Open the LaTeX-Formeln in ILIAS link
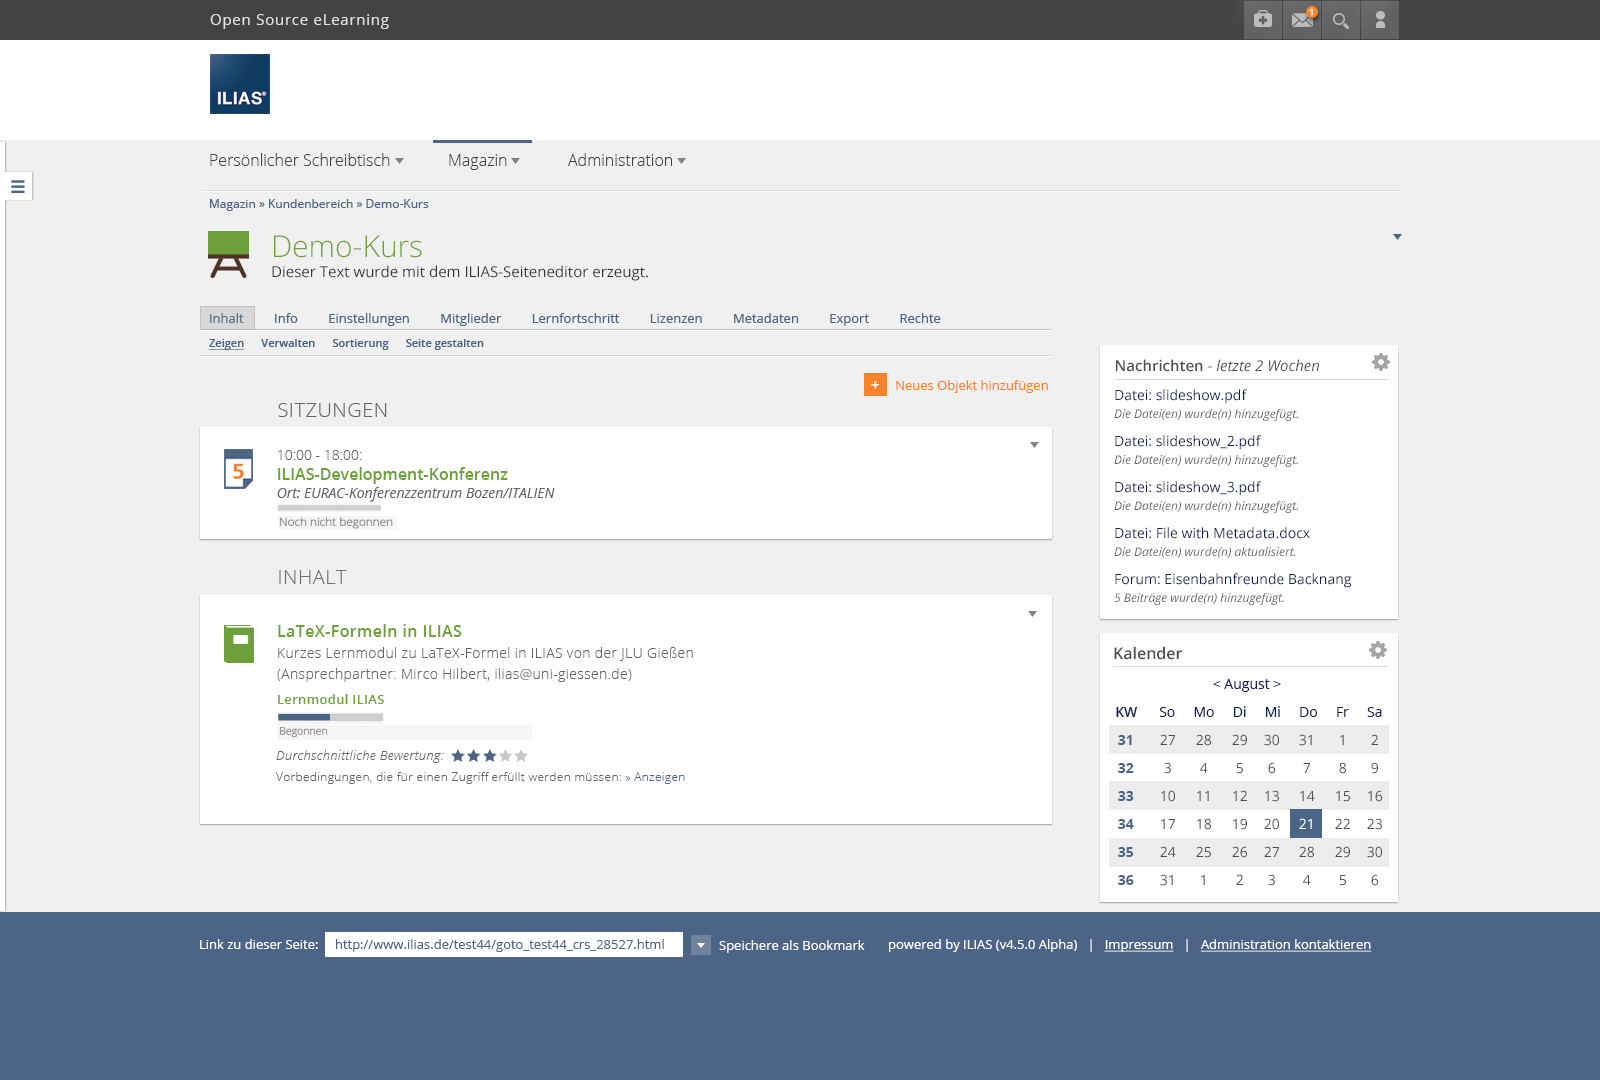This screenshot has height=1080, width=1600. tap(369, 631)
